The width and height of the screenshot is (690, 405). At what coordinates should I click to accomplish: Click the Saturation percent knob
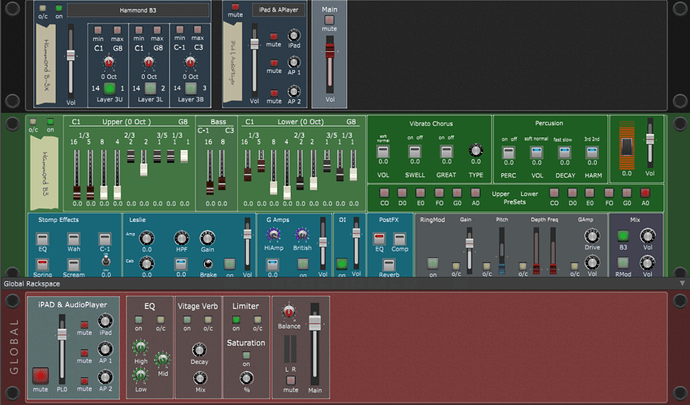[246, 378]
